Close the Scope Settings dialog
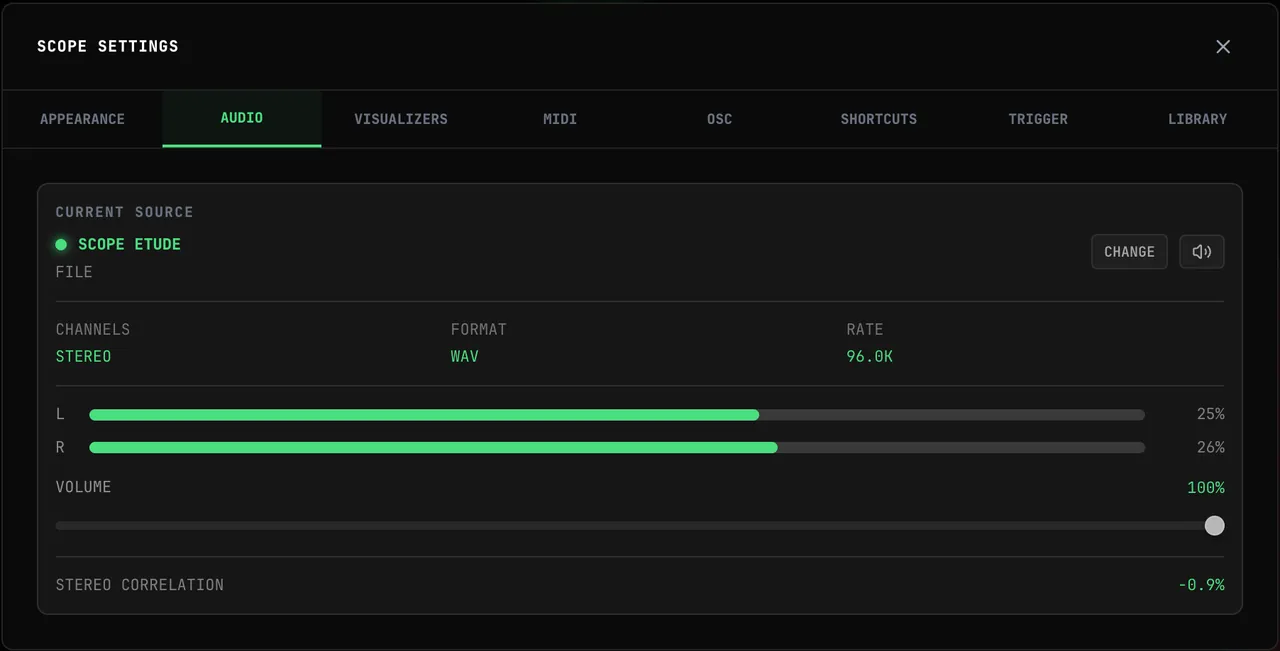Image resolution: width=1280 pixels, height=651 pixels. 1223,47
